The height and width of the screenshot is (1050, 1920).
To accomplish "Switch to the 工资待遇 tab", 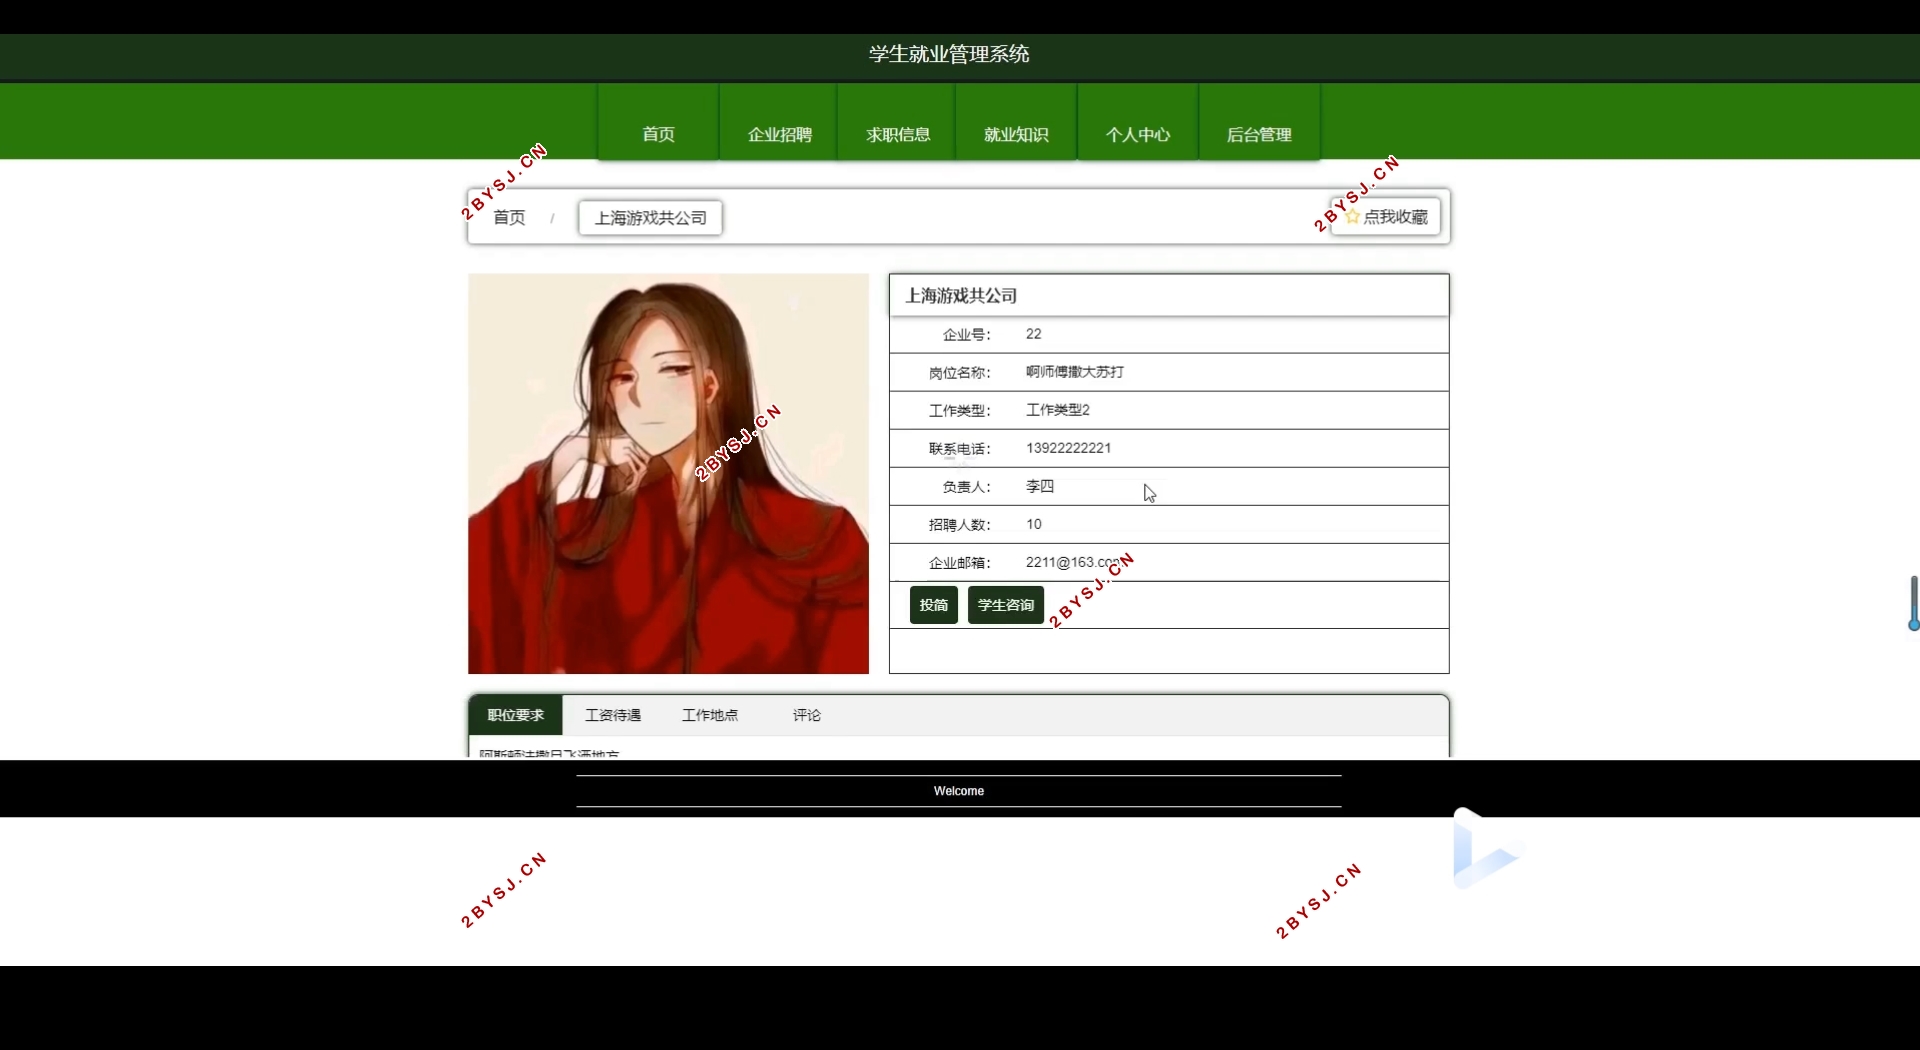I will [x=613, y=715].
